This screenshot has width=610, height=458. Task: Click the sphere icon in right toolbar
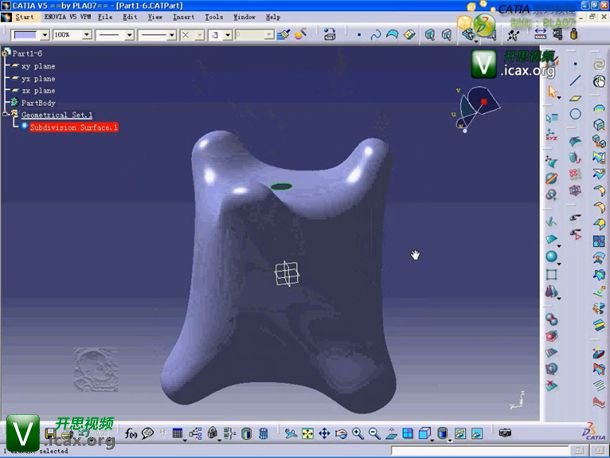pyautogui.click(x=552, y=256)
